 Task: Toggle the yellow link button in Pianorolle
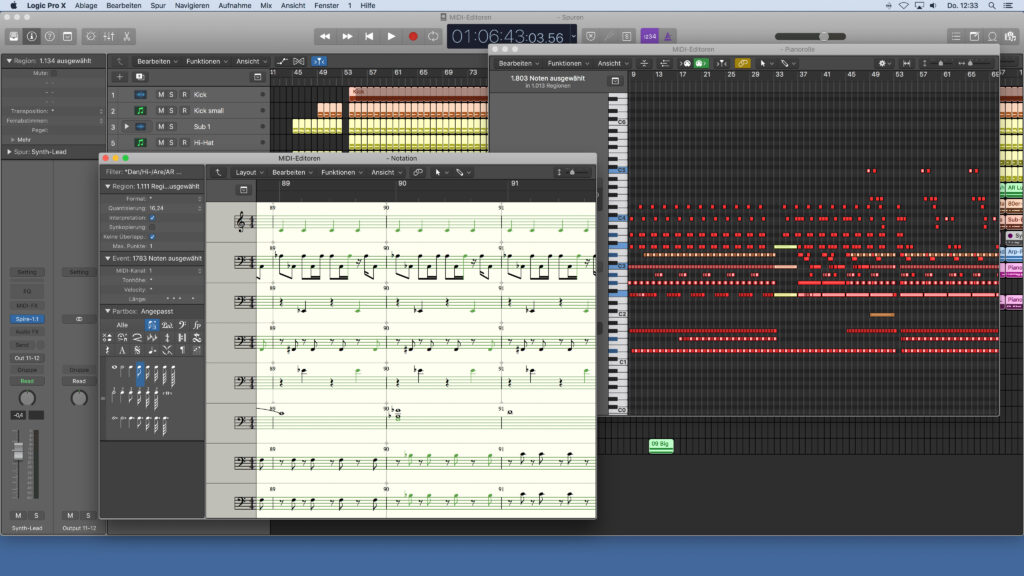click(743, 63)
